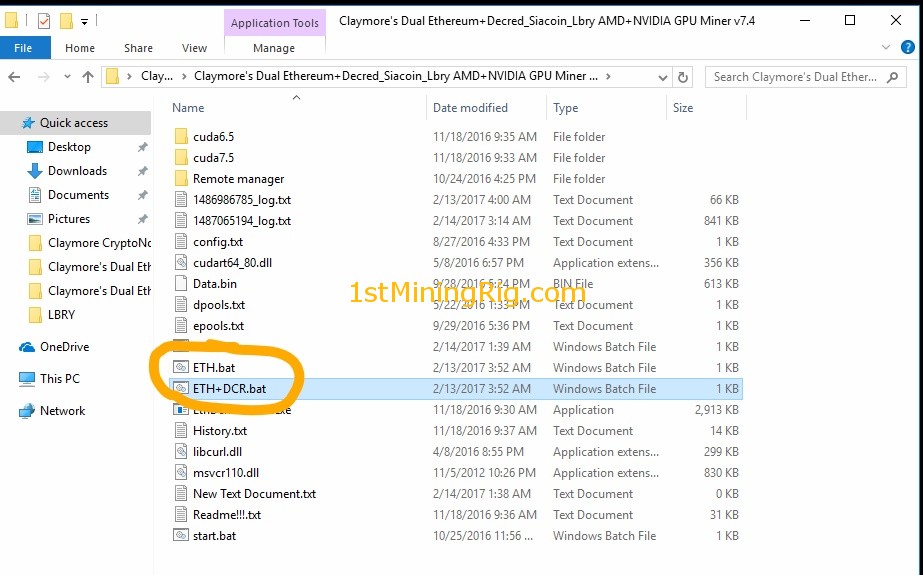The height and width of the screenshot is (575, 923).
Task: Expand the chevron at the breadcrumb end
Action: 608,77
